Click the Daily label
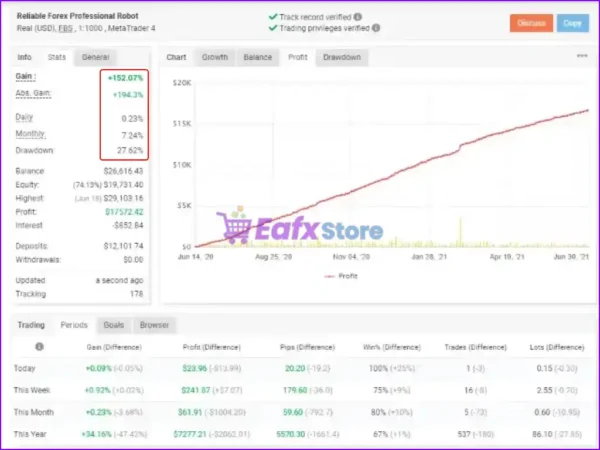Viewport: 600px width, 450px height. click(24, 117)
